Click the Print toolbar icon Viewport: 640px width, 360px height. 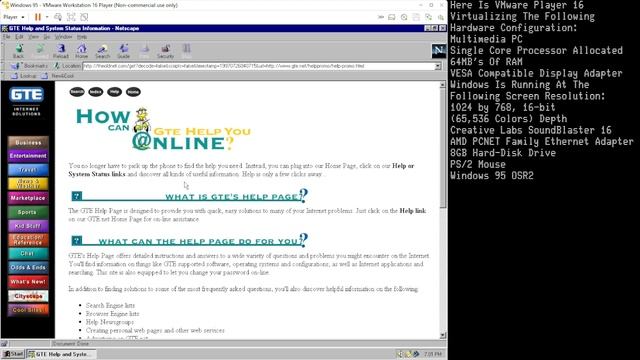pyautogui.click(x=144, y=51)
